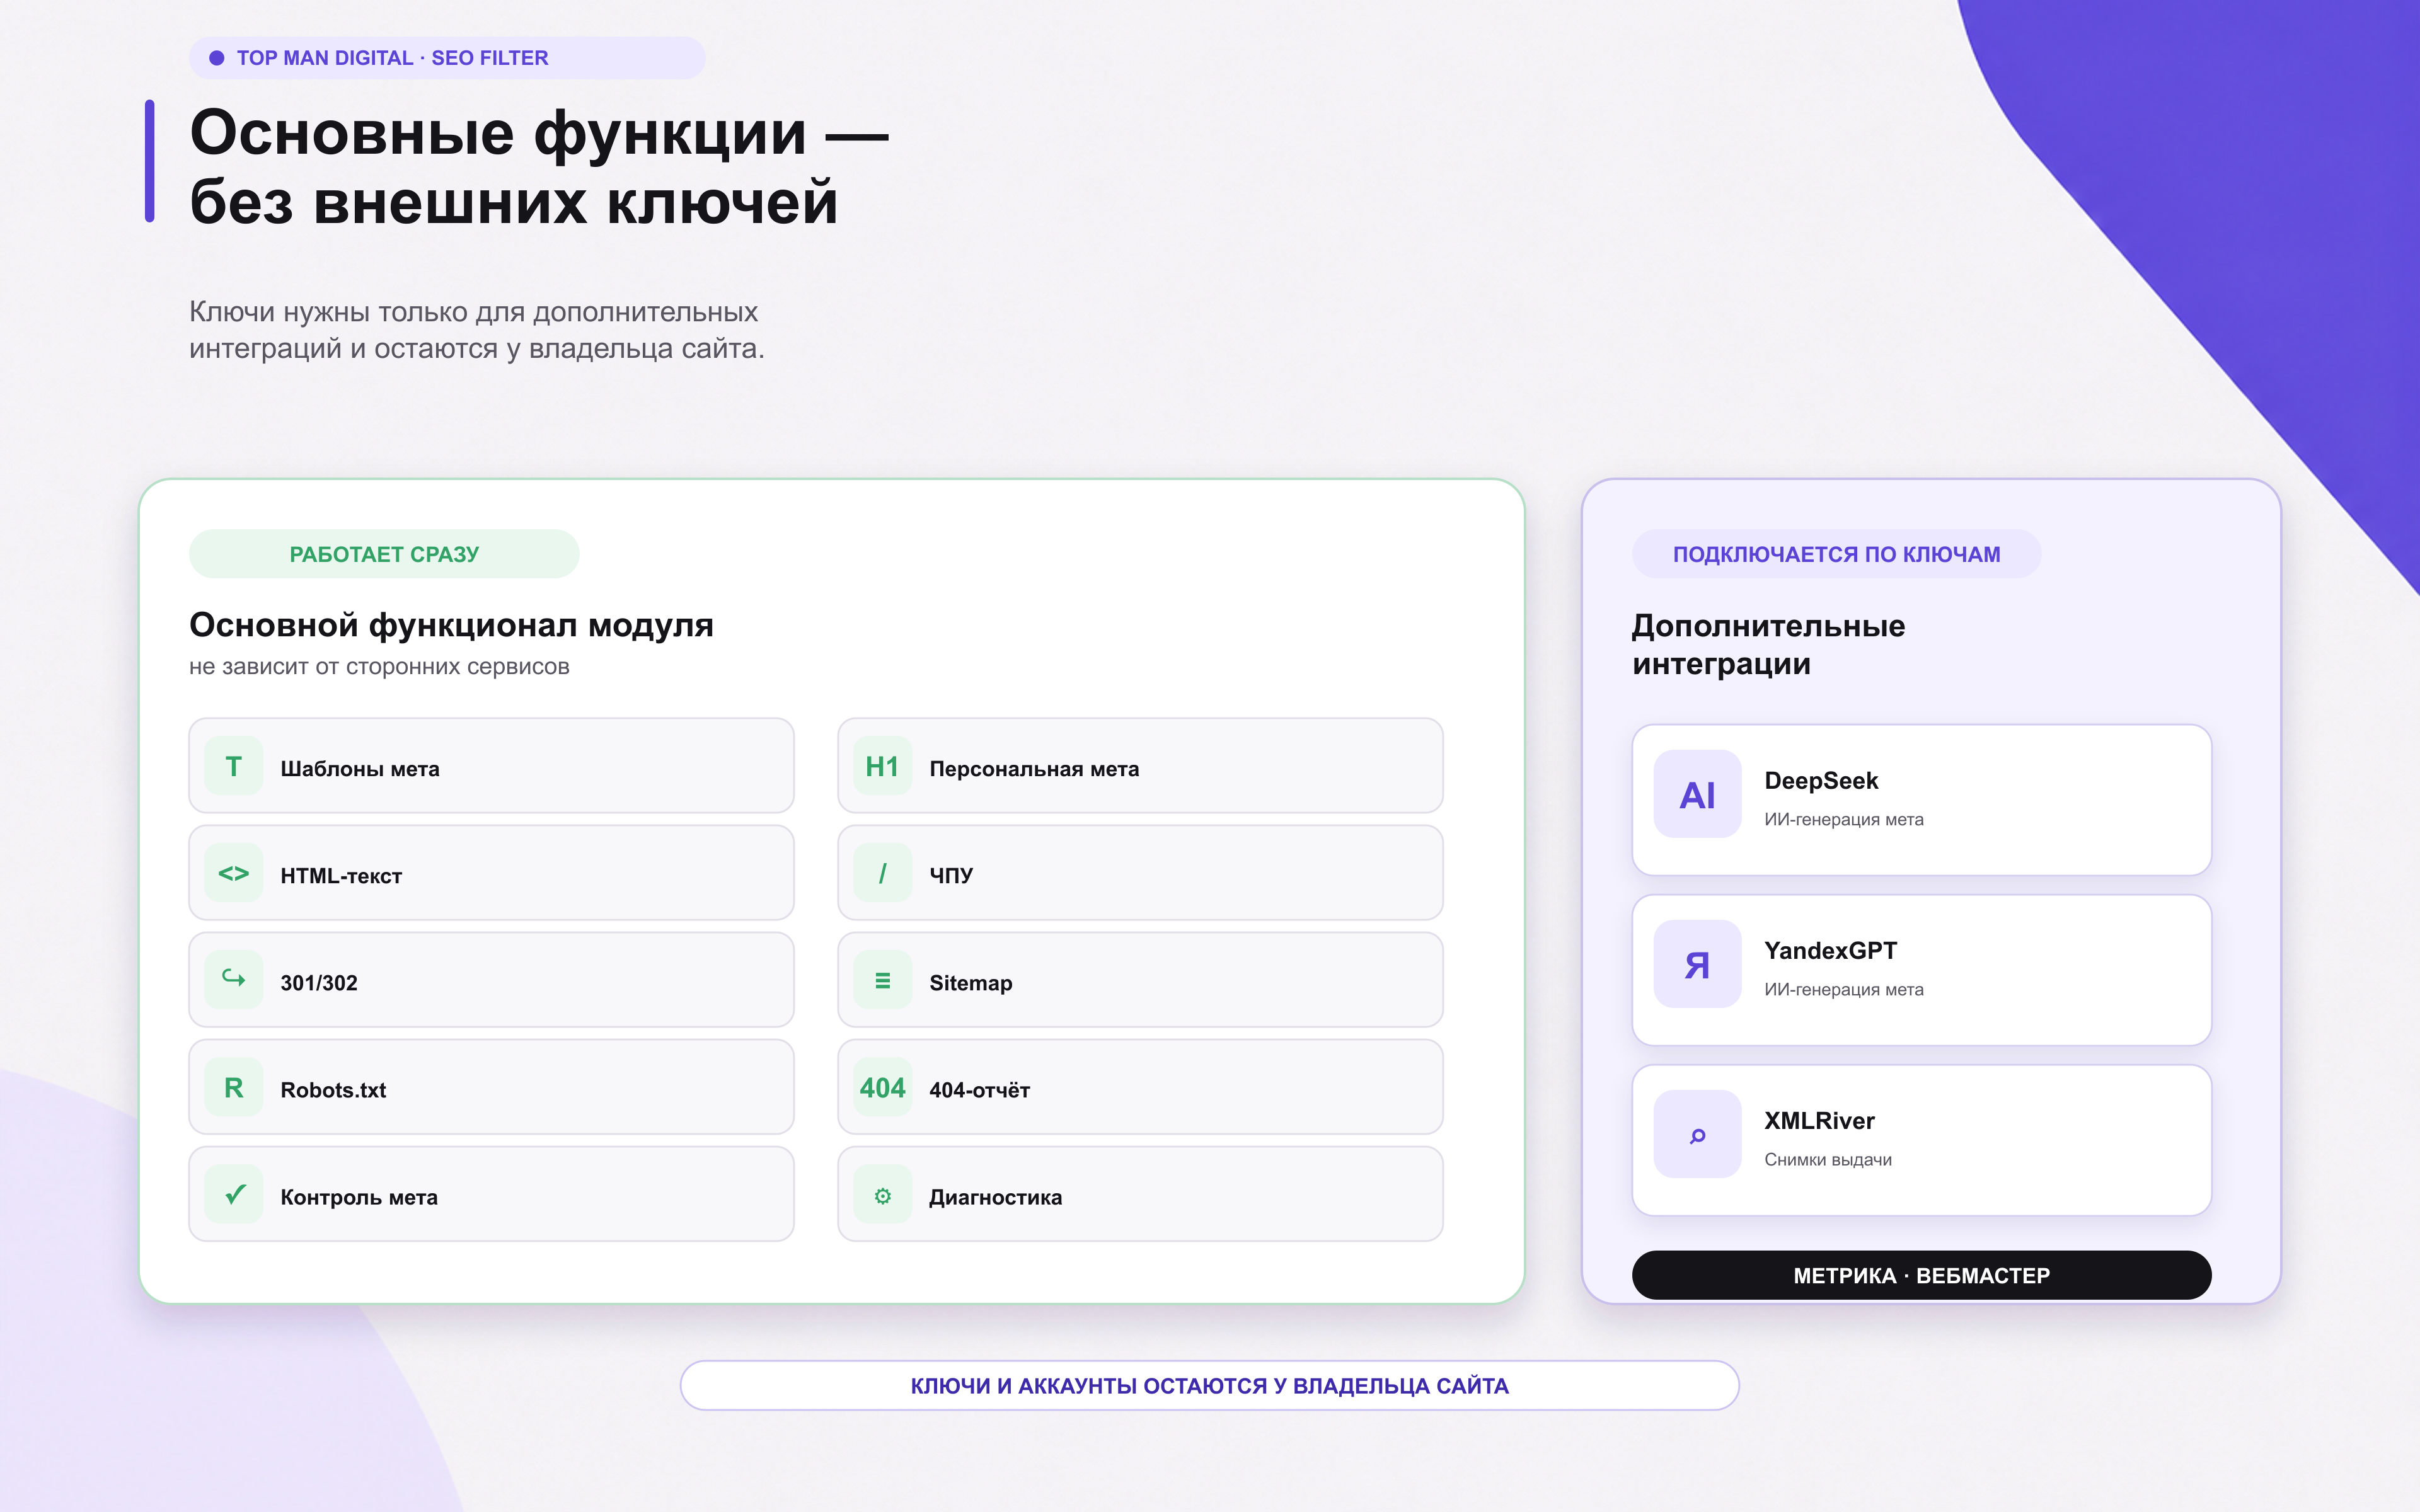Screen dimensions: 2420x1512
Task: Click the gear icon beside Диагностика
Action: click(882, 1194)
